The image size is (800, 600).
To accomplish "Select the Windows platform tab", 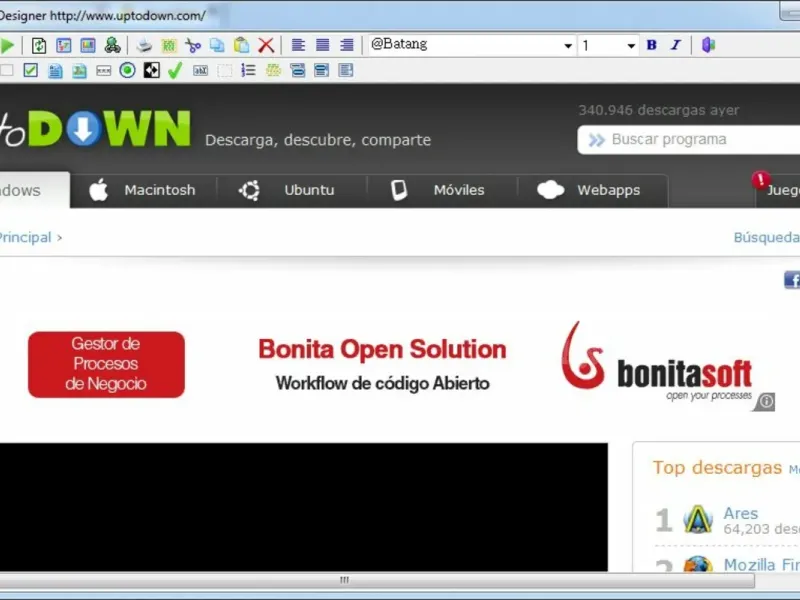I will [34, 190].
